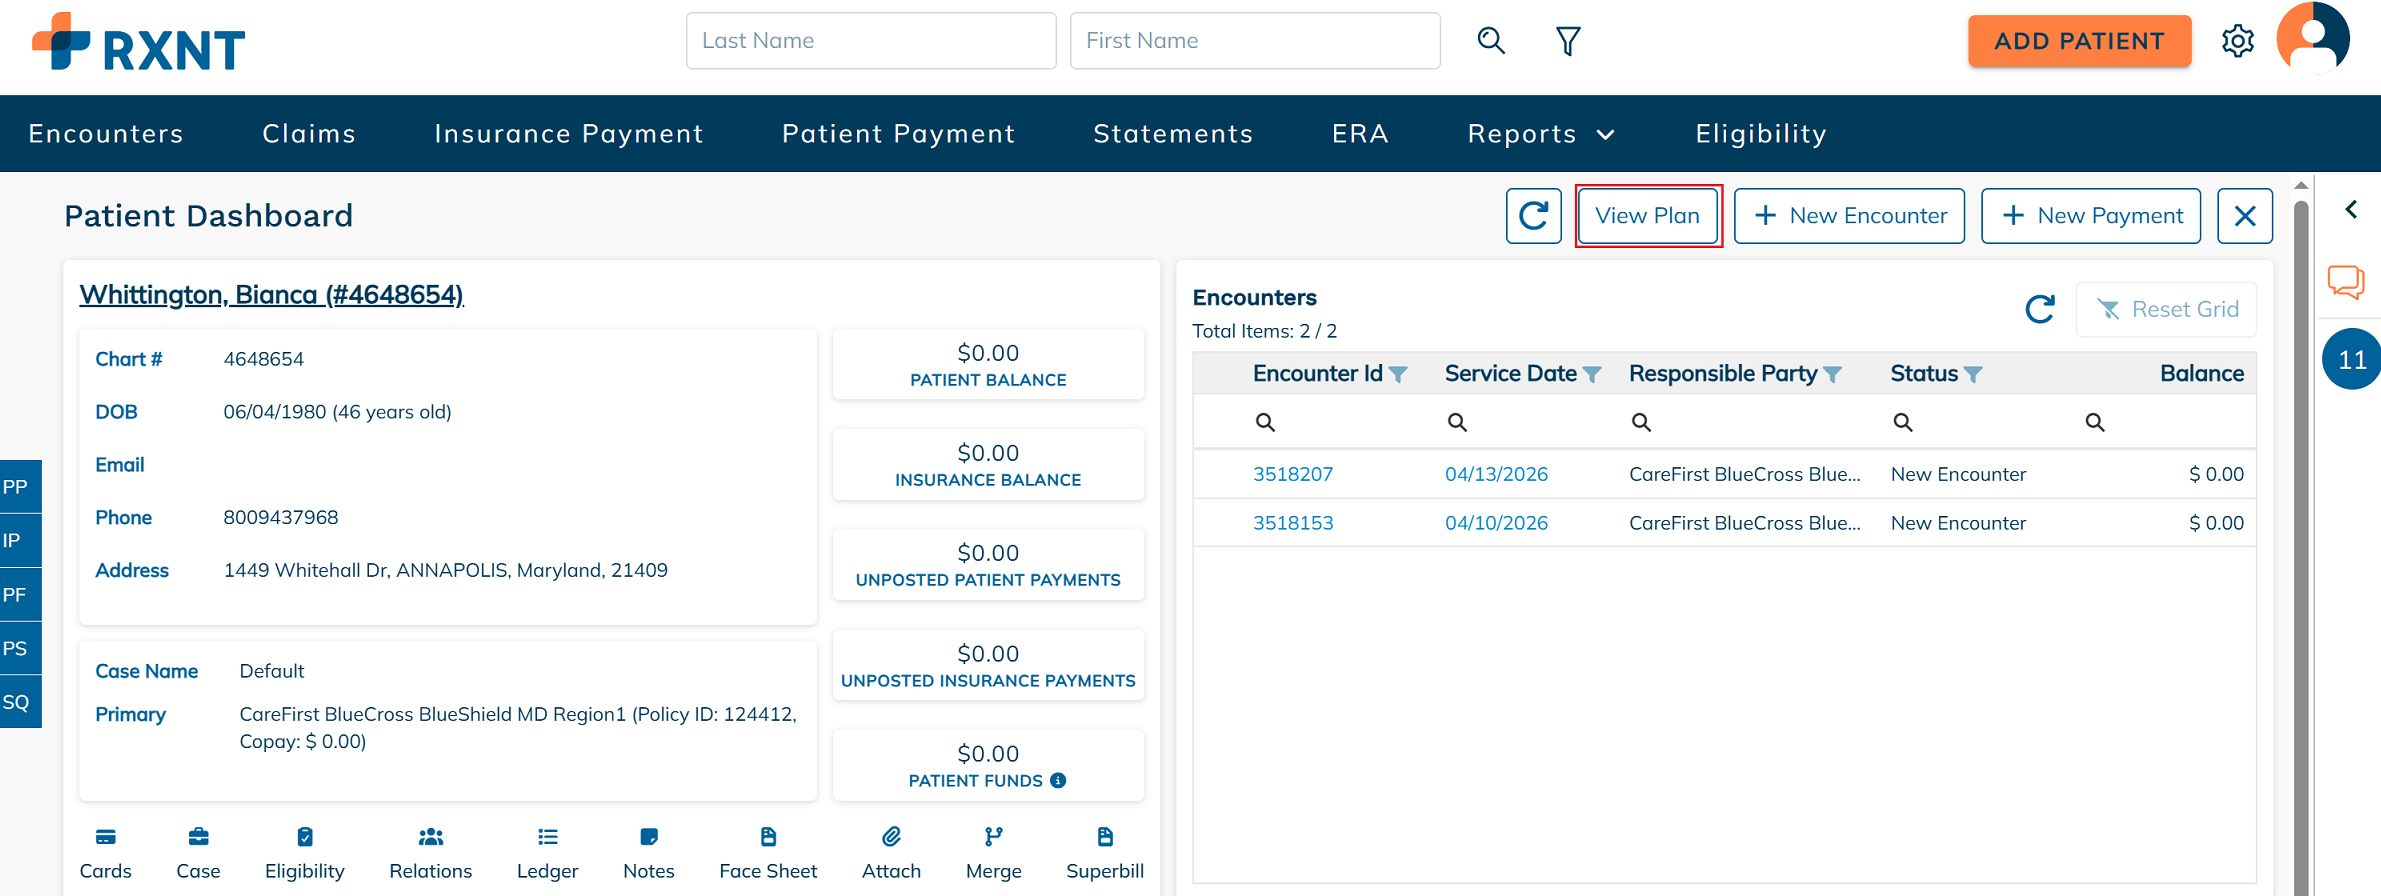2381x896 pixels.
Task: Open the Claims menu
Action: click(309, 134)
